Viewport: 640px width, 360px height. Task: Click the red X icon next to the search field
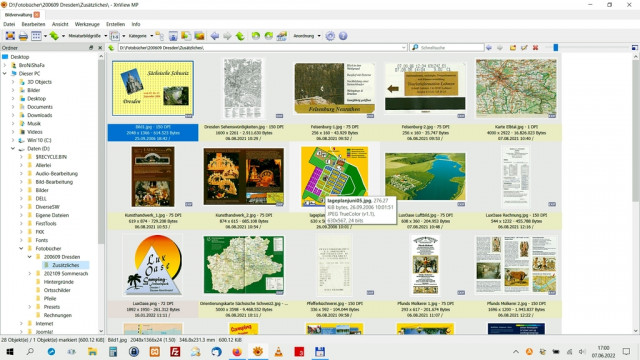[536, 48]
